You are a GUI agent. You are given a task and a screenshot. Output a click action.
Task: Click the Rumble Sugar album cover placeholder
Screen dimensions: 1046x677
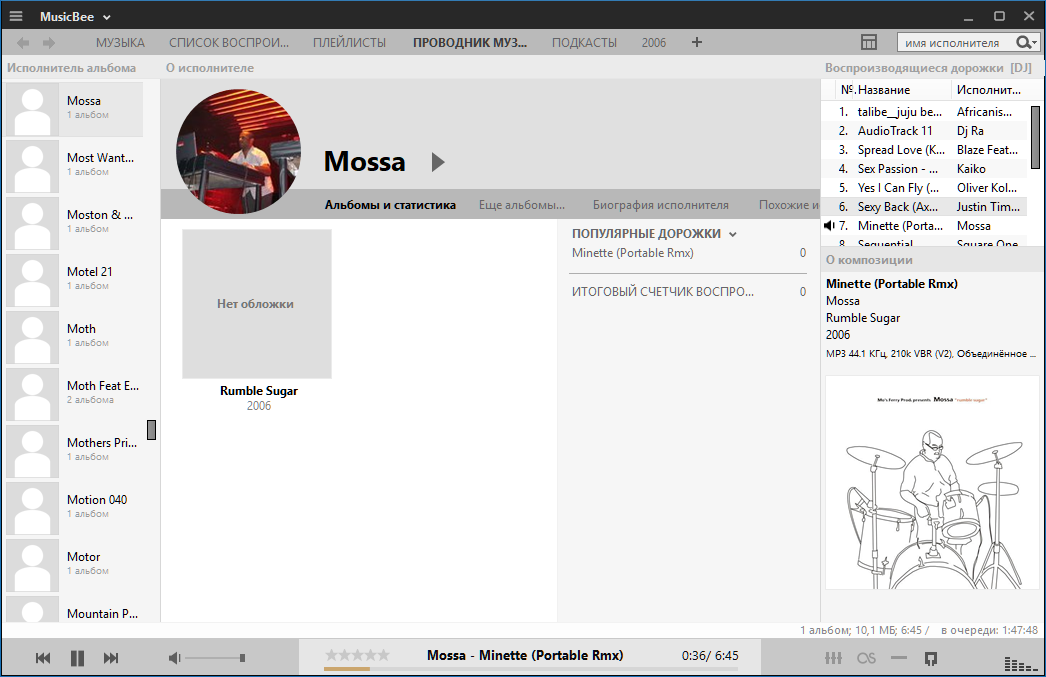(257, 304)
